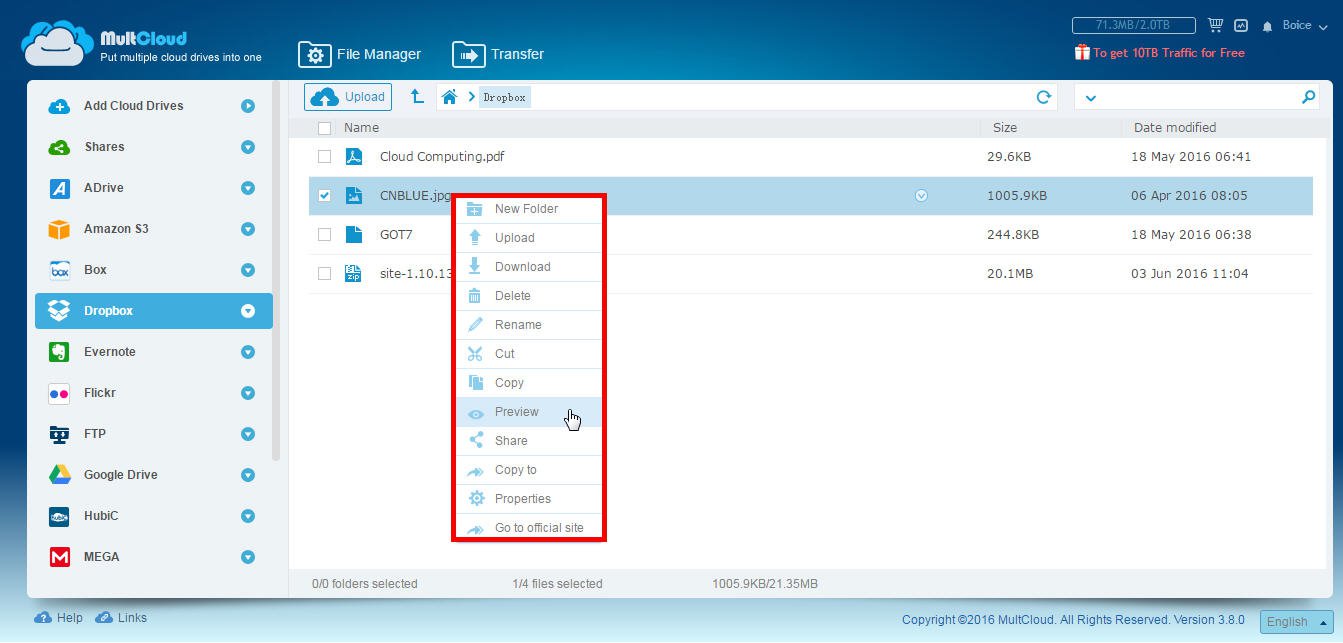Viewport: 1343px width, 643px height.
Task: Open the Help link
Action: pyautogui.click(x=59, y=618)
